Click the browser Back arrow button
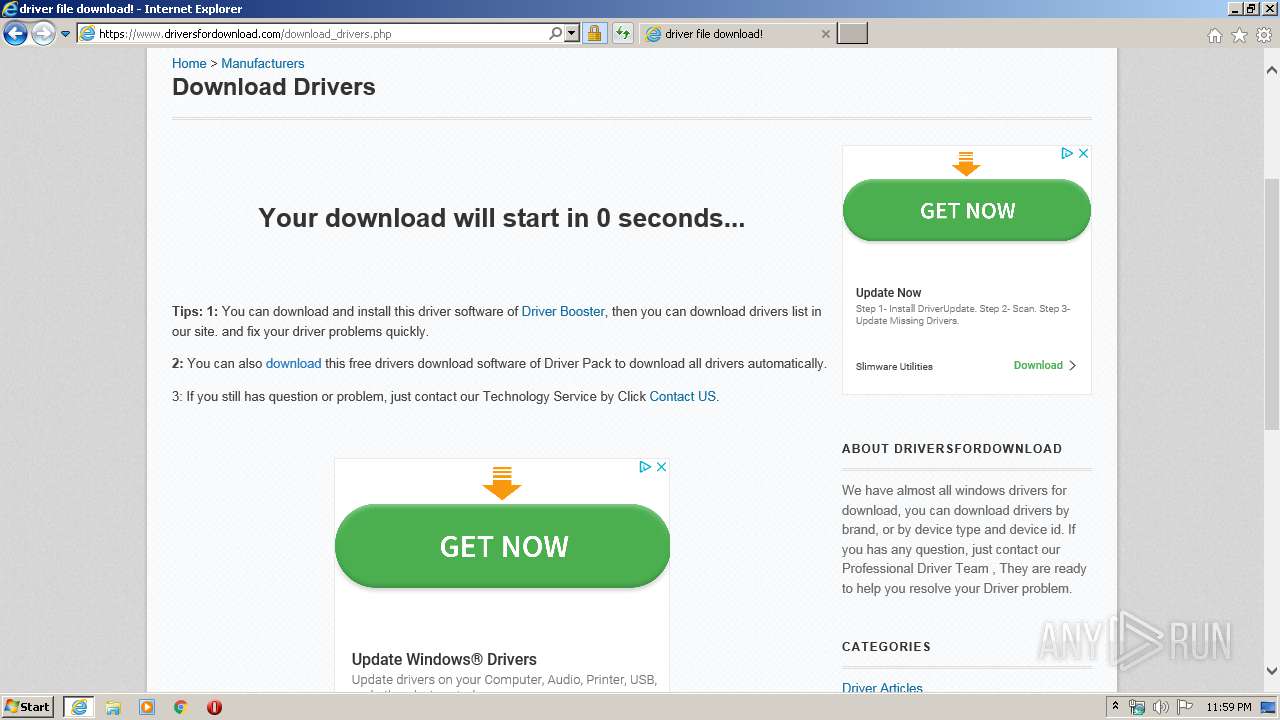This screenshot has height=720, width=1280. [x=15, y=34]
